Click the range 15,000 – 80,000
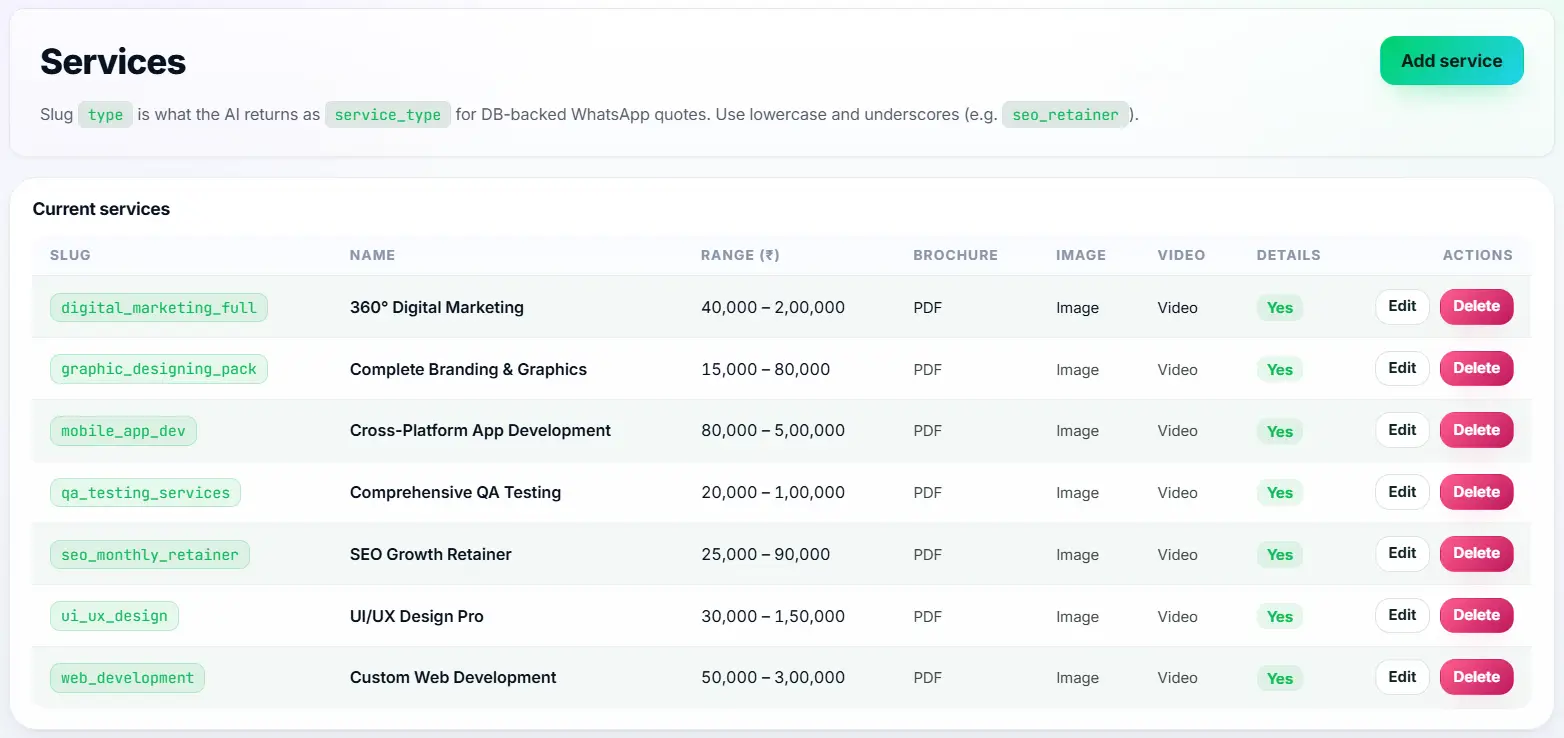Image resolution: width=1564 pixels, height=738 pixels. click(x=766, y=369)
